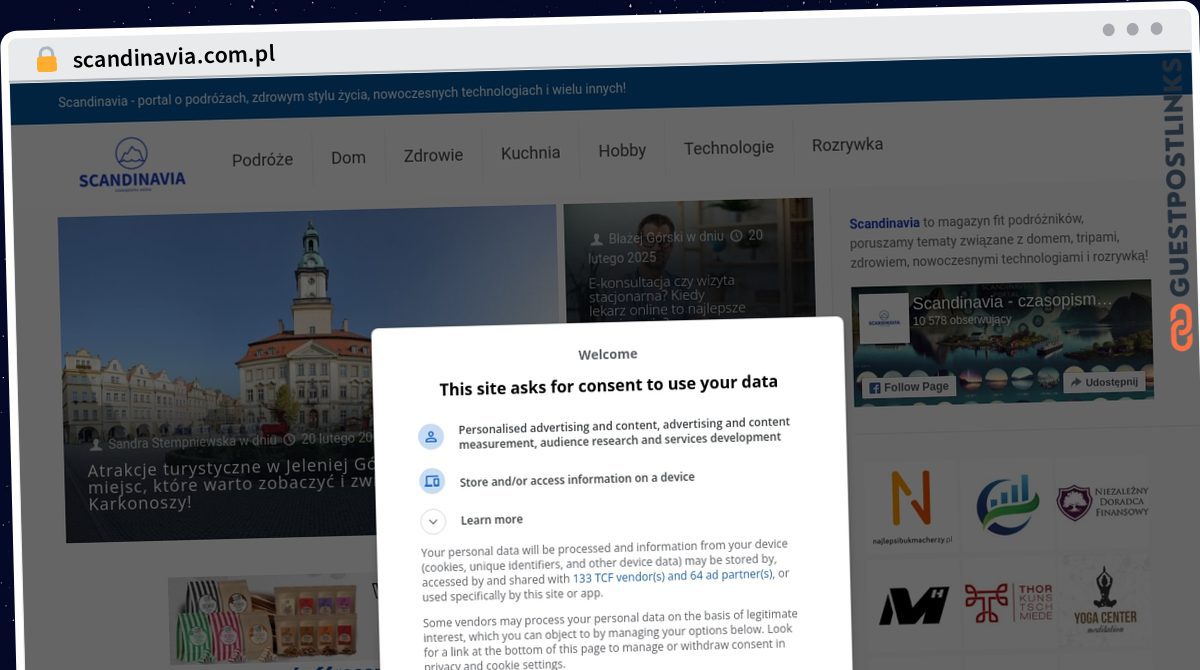Image resolution: width=1200 pixels, height=670 pixels.
Task: Open the 133 TCF vendors link
Action: coord(673,577)
